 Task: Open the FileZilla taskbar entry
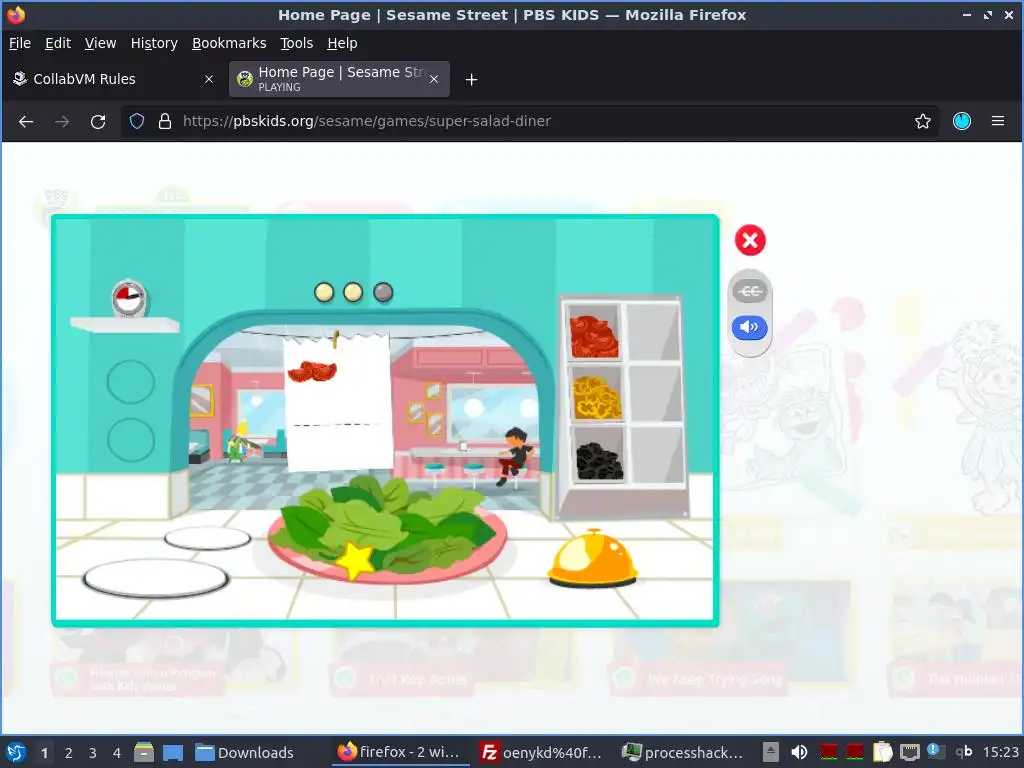[541, 752]
